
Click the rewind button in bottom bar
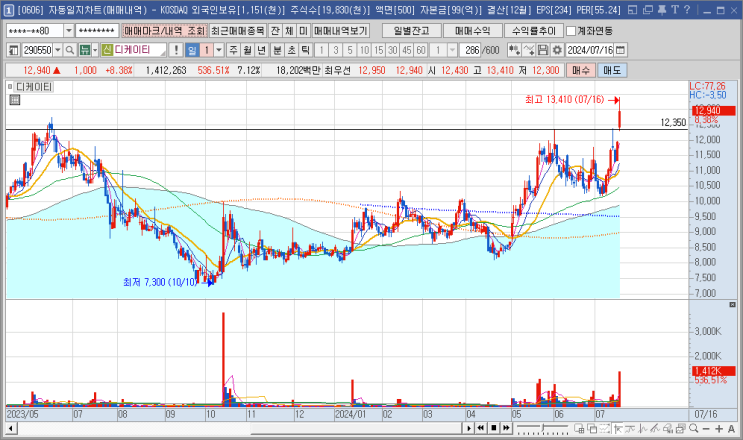click(x=481, y=428)
